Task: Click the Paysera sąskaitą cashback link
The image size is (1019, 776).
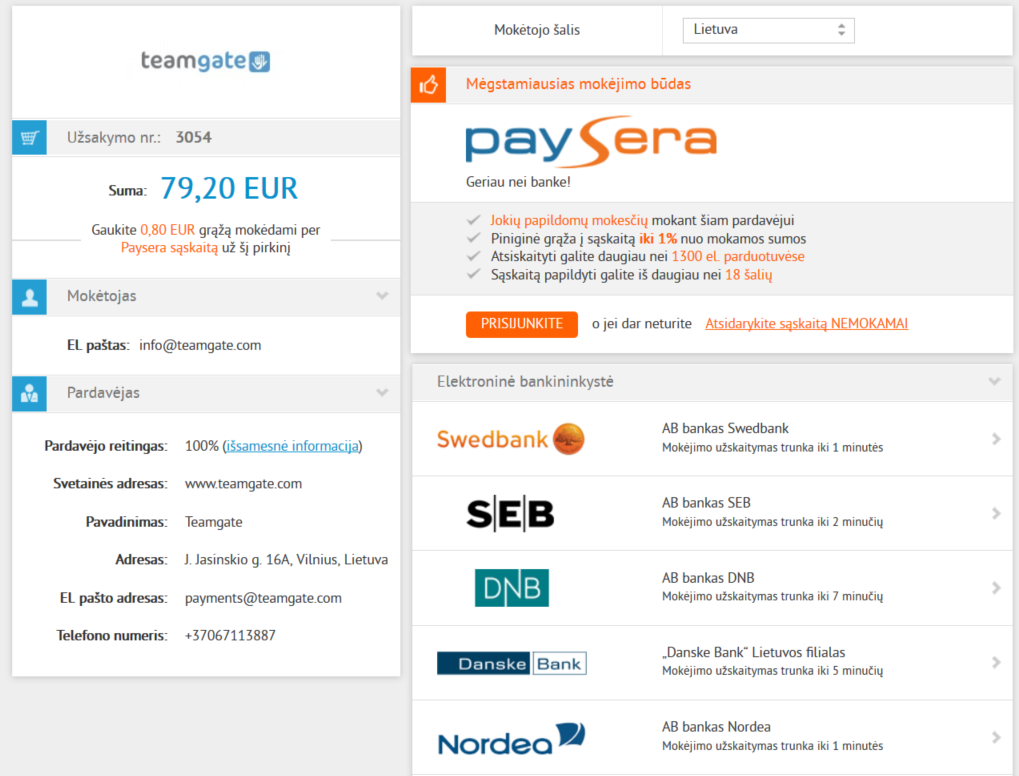Action: (x=170, y=248)
